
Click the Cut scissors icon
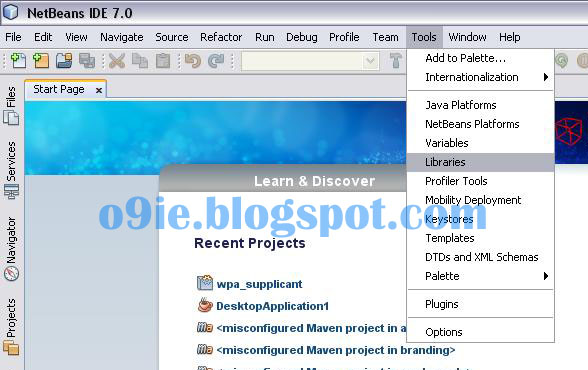click(117, 60)
